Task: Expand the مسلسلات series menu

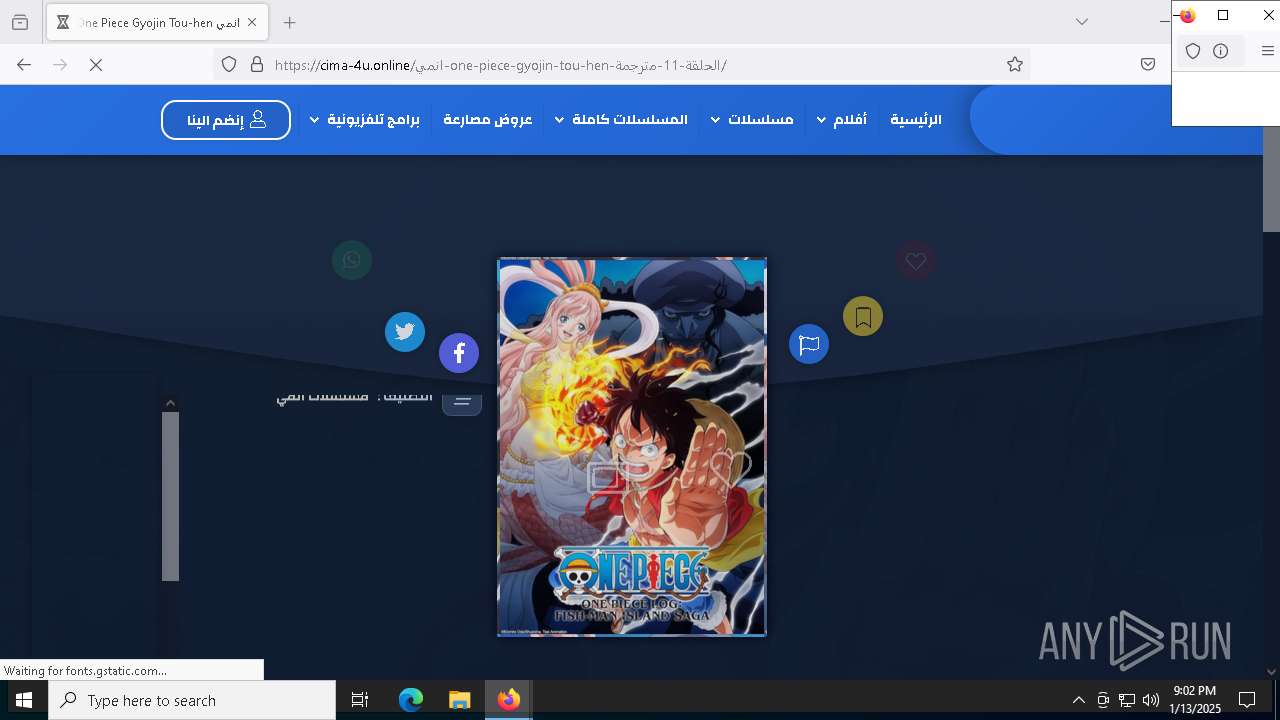Action: [752, 120]
